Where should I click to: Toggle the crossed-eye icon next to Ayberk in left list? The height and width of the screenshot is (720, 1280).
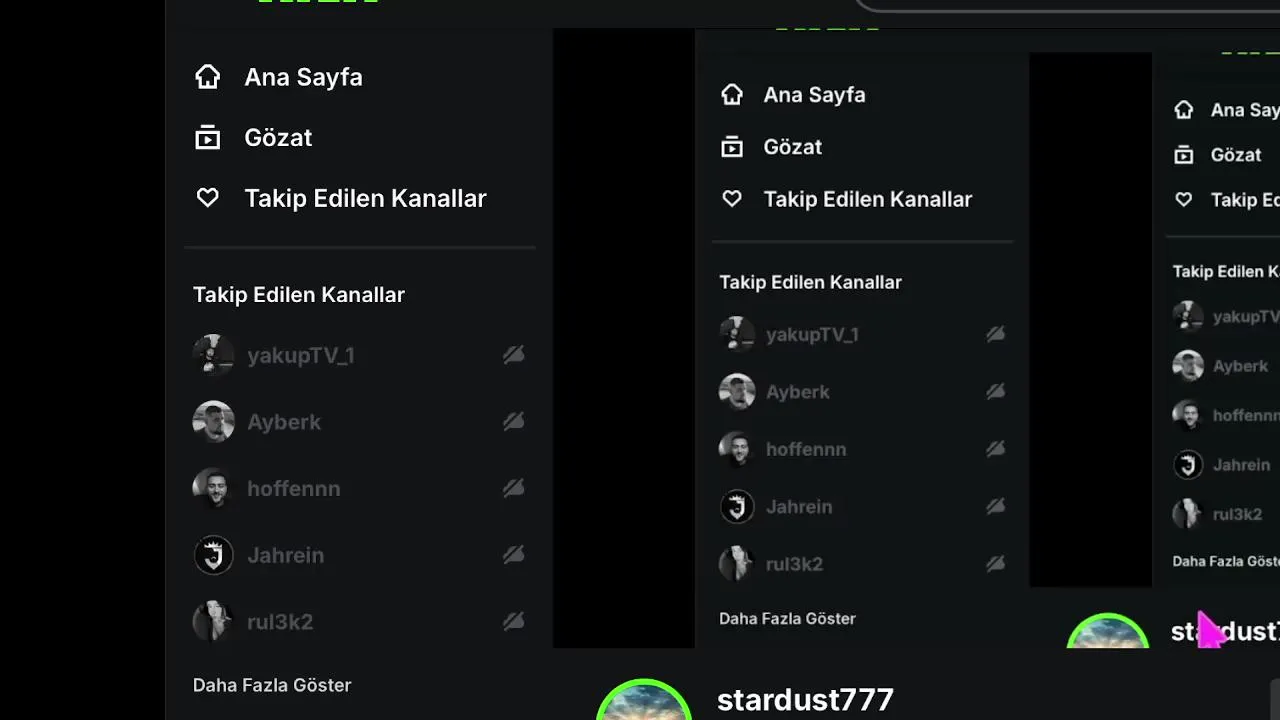pos(513,422)
